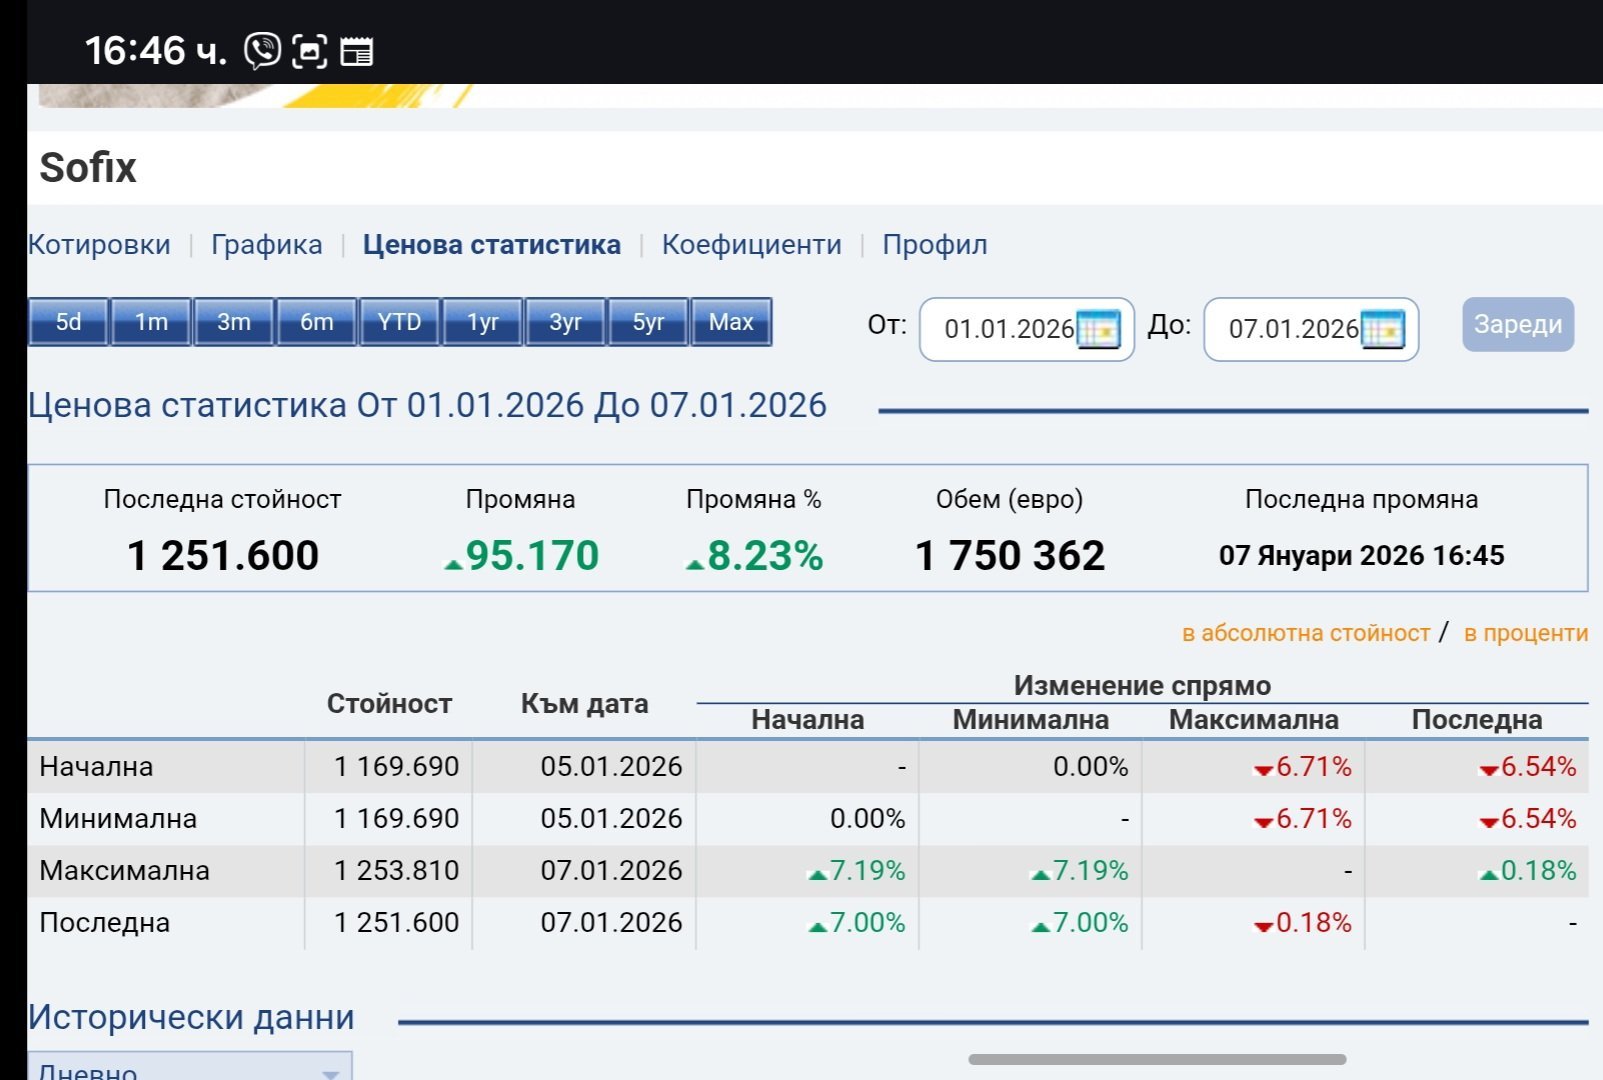Open the 'От' start date calendar icon
This screenshot has width=1603, height=1080.
pos(1098,329)
